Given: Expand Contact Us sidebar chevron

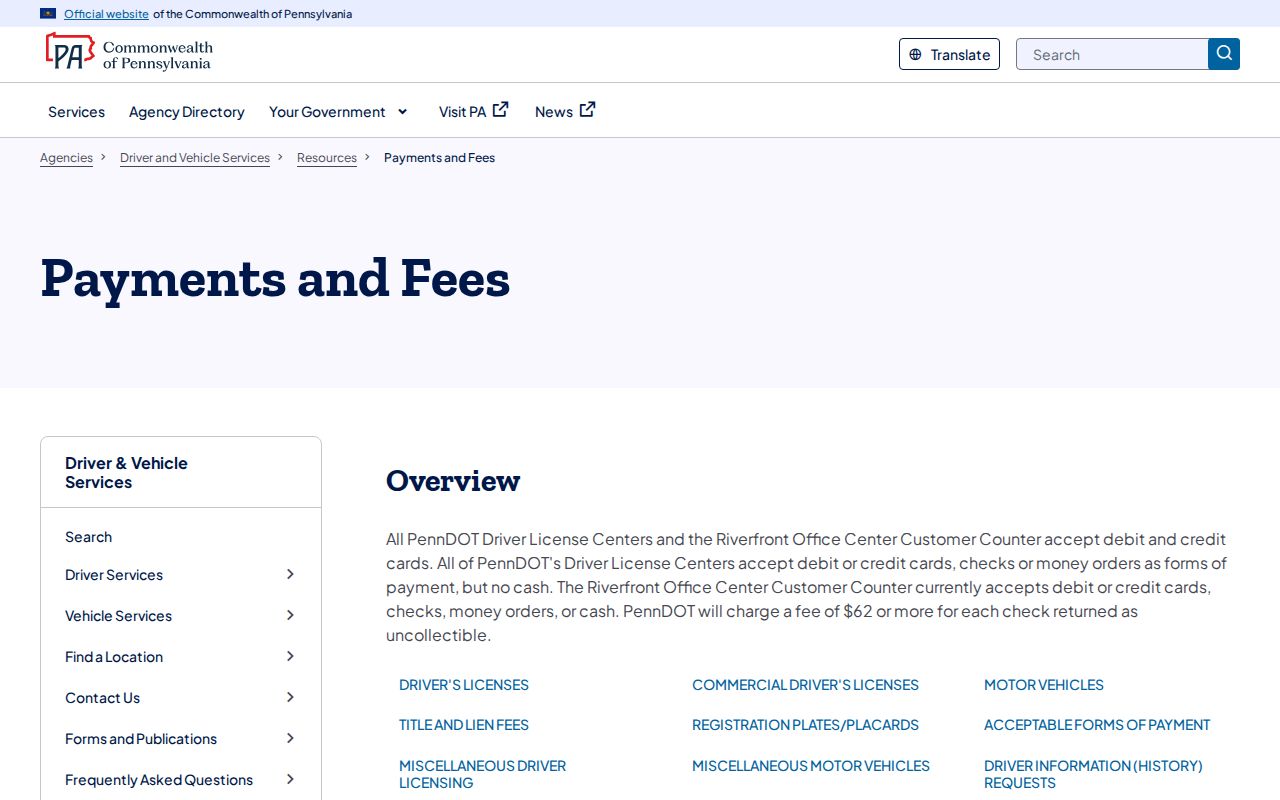Looking at the screenshot, I should click(x=290, y=697).
